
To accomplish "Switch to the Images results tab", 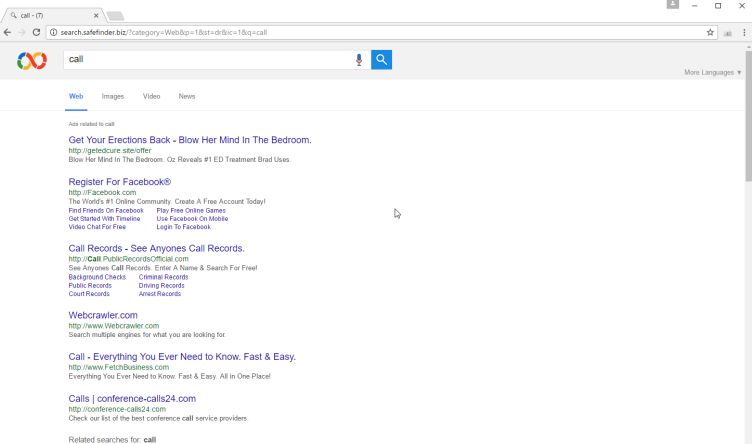I will [113, 96].
